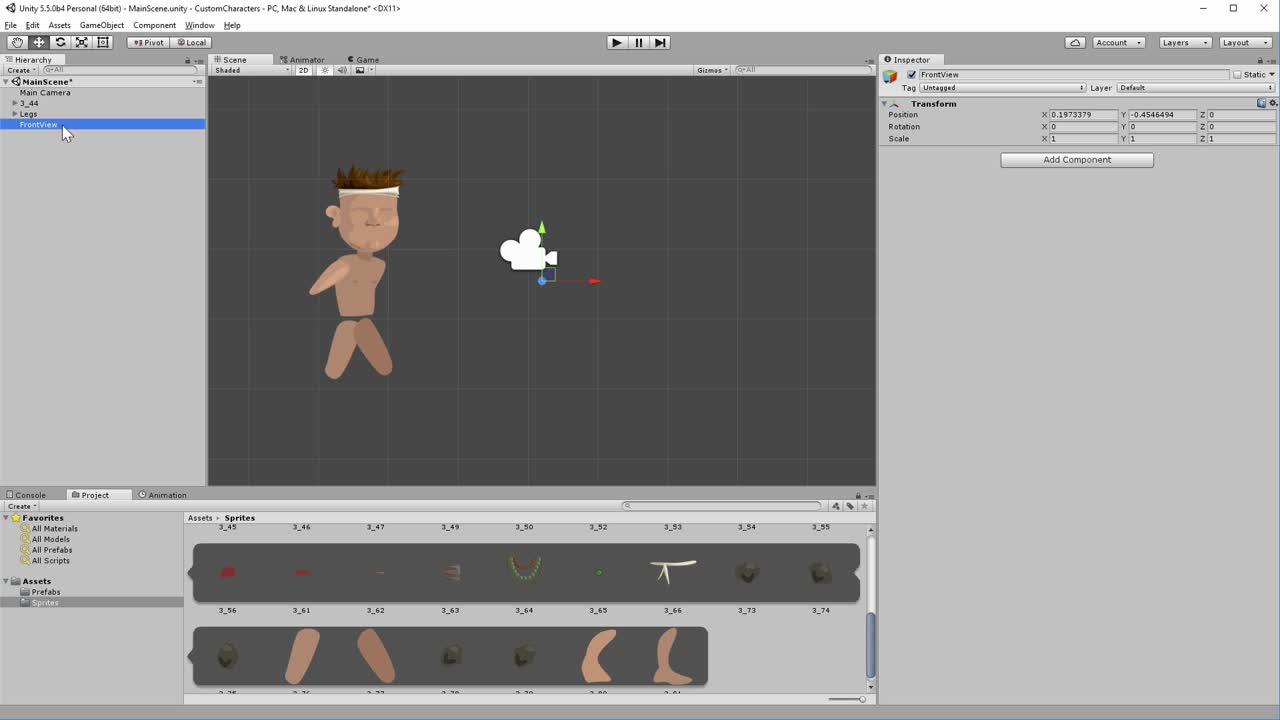
Task: Select the Hand tool in toolbar
Action: (x=17, y=42)
